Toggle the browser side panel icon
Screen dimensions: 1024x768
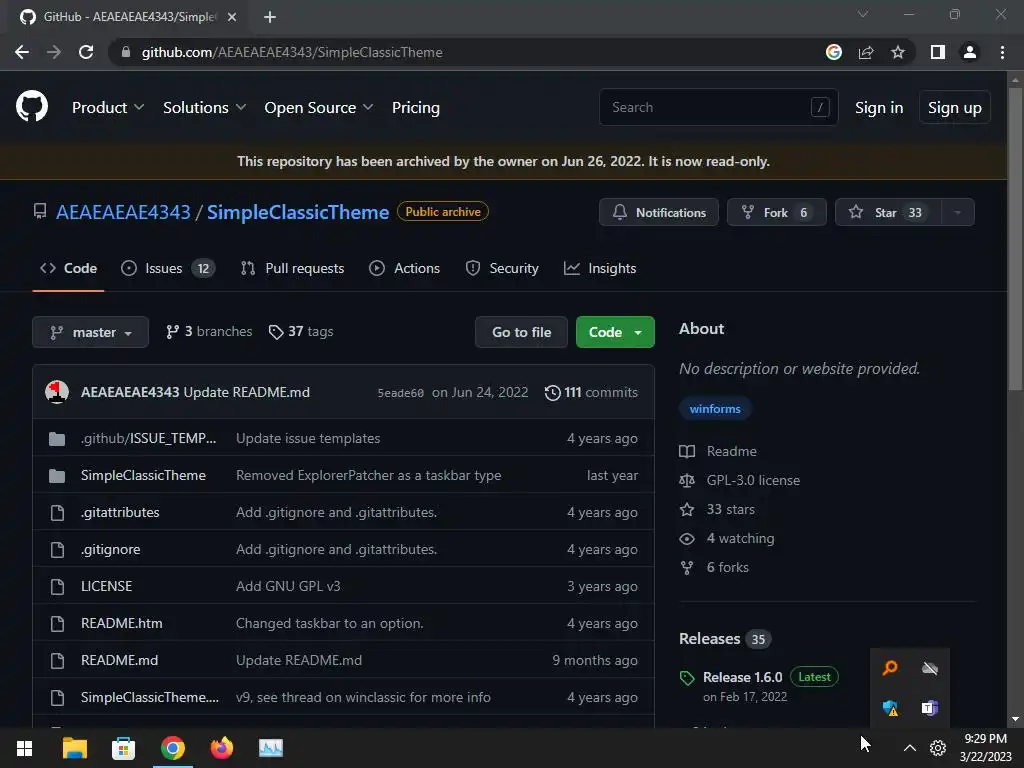[x=938, y=52]
